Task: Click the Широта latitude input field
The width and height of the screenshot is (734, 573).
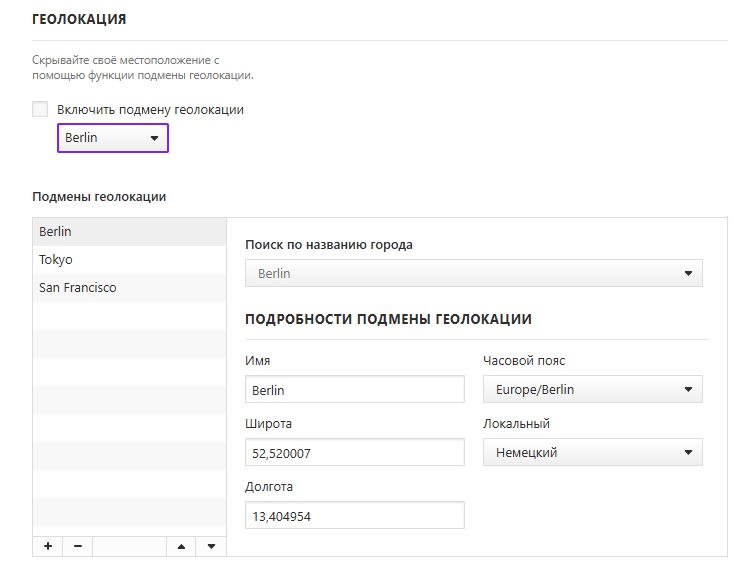Action: (x=354, y=453)
